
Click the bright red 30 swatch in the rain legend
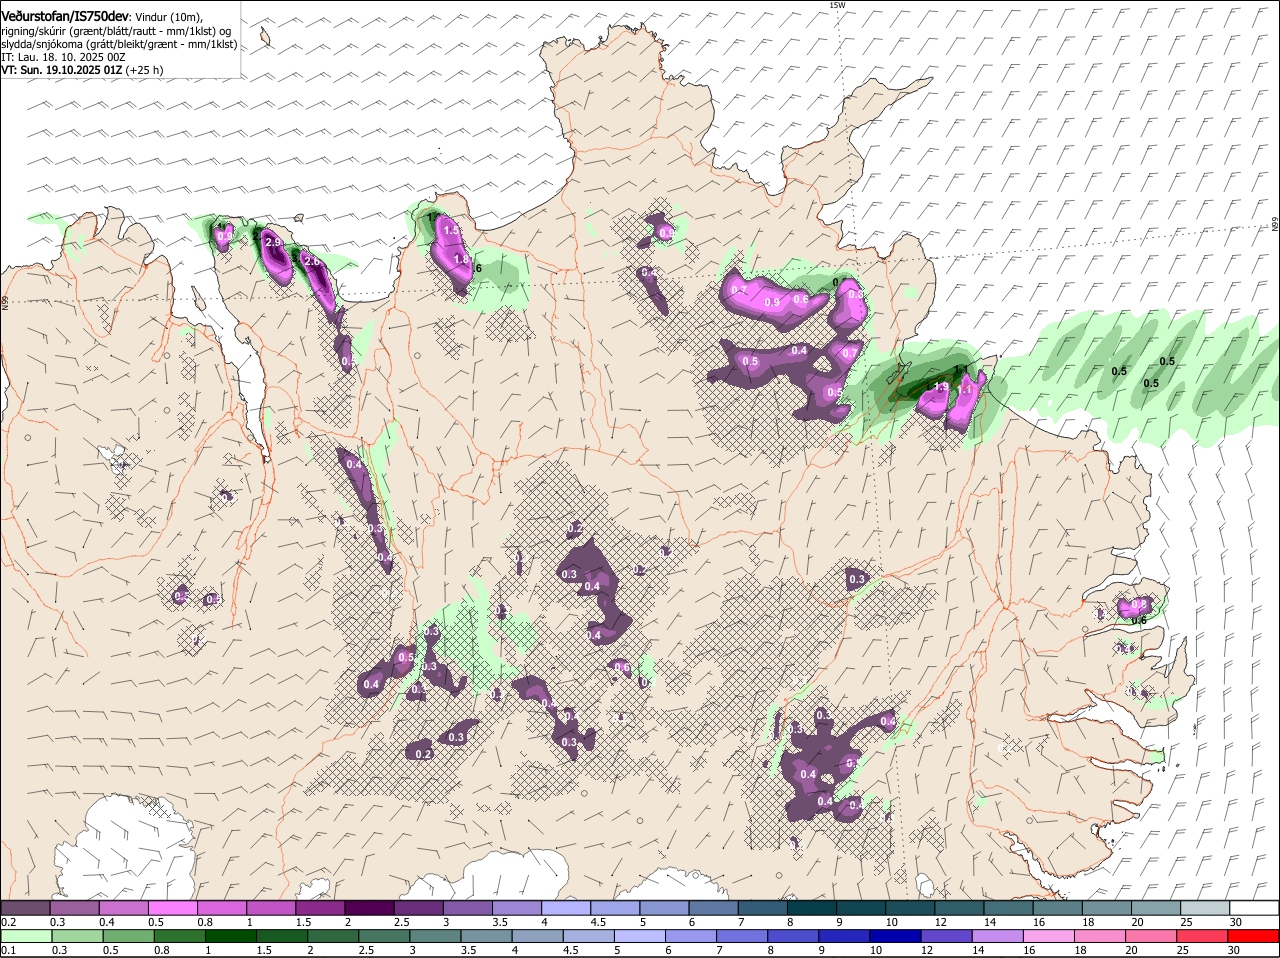click(x=1254, y=936)
